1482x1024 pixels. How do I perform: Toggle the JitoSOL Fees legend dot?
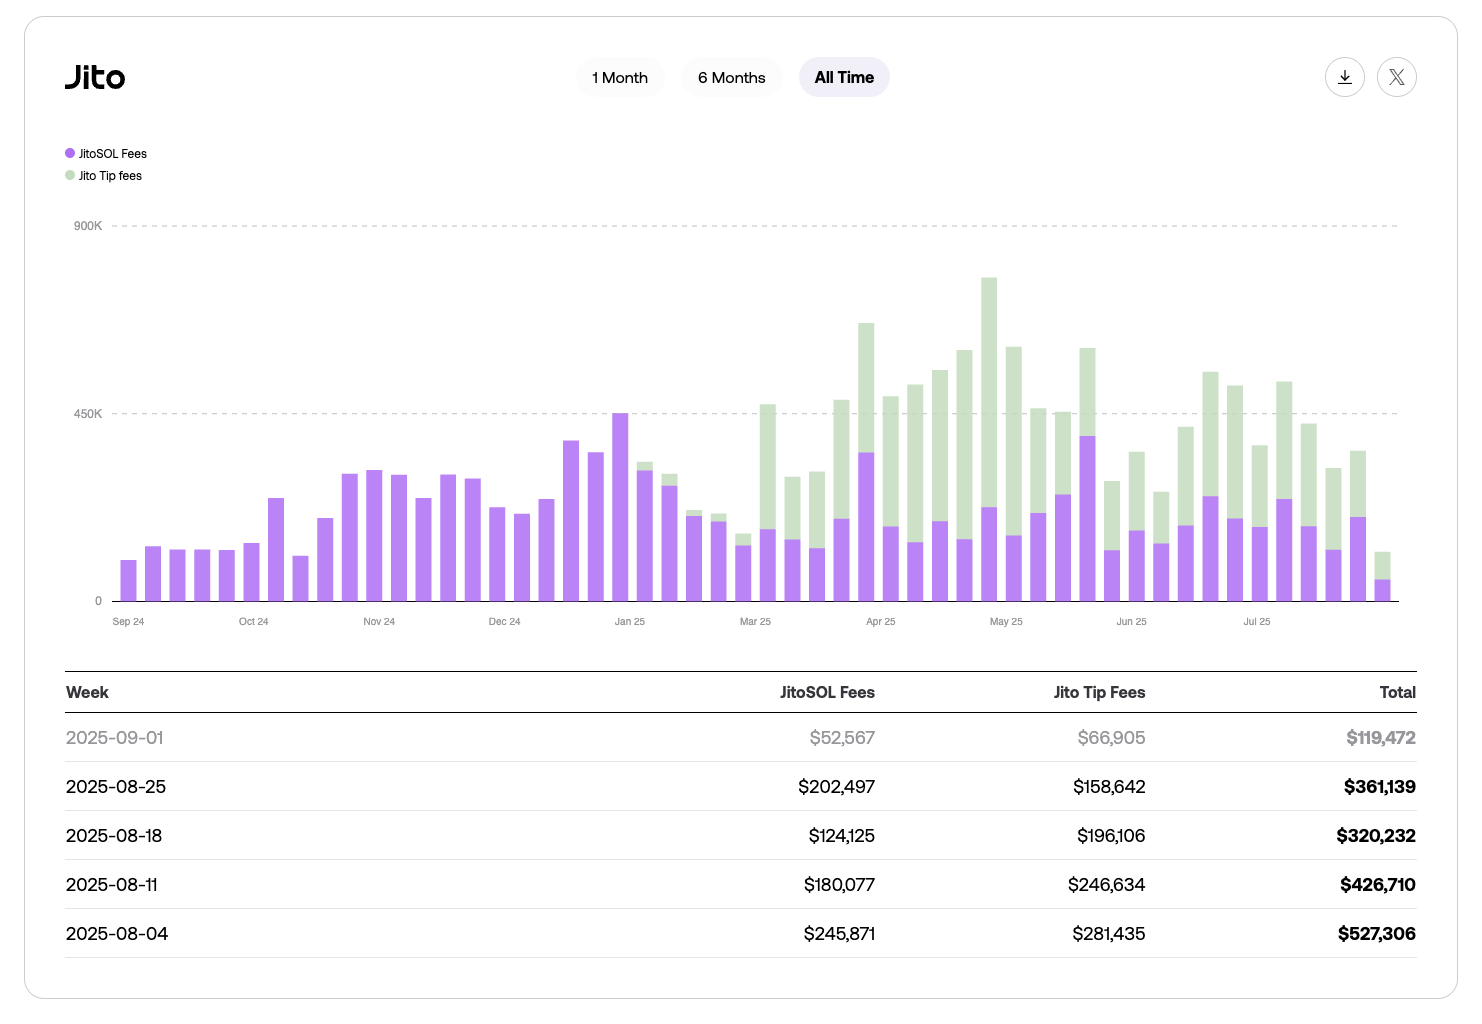(70, 153)
